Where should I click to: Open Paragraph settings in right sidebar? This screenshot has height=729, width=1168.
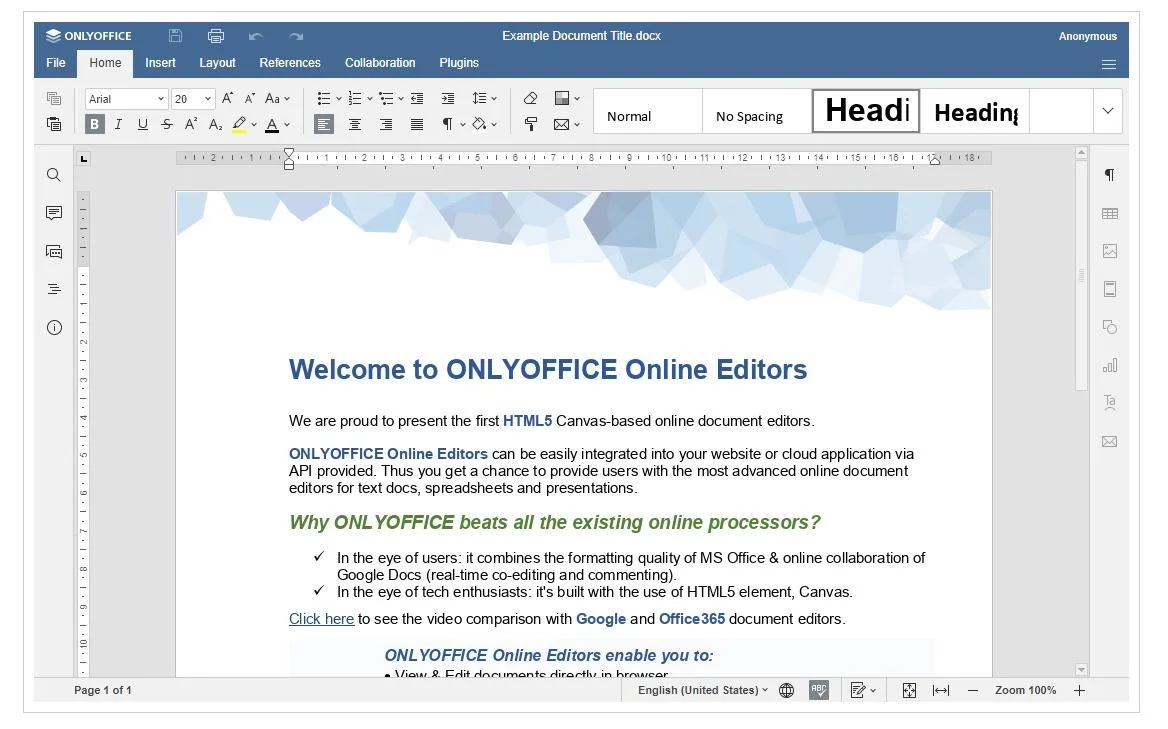click(1109, 175)
